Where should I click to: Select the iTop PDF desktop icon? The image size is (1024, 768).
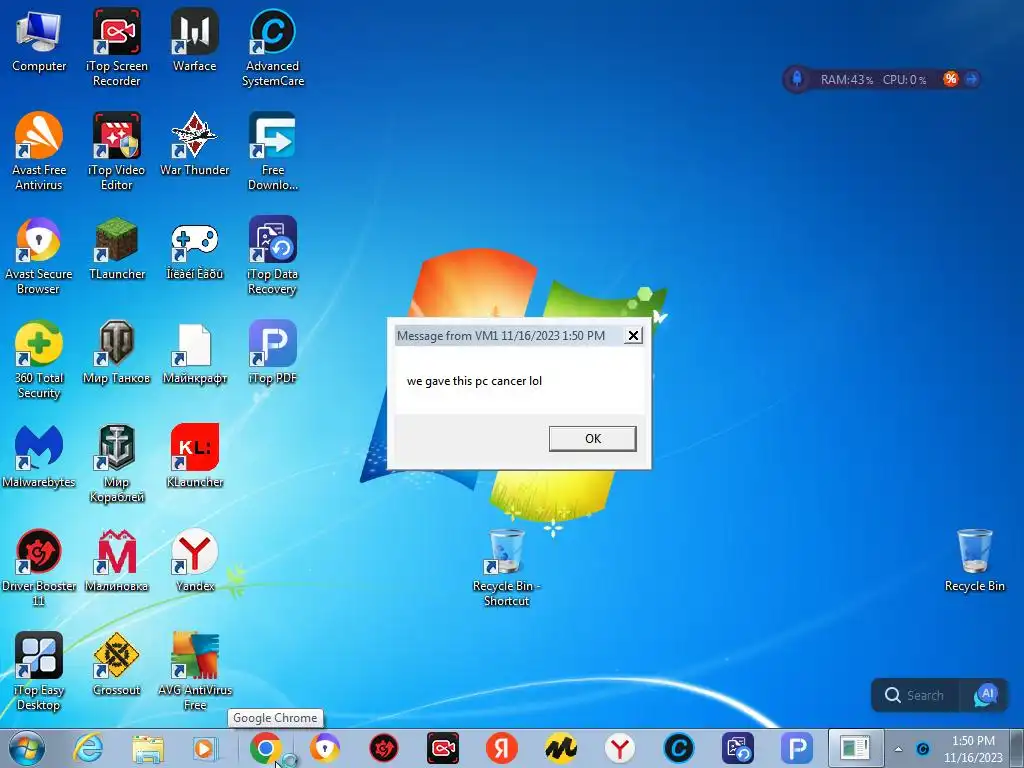pyautogui.click(x=273, y=353)
